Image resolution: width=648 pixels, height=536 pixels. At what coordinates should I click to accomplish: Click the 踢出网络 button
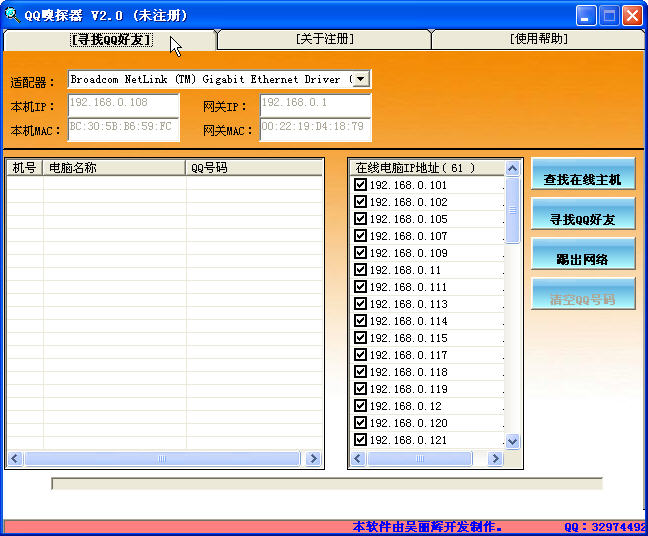tap(583, 259)
